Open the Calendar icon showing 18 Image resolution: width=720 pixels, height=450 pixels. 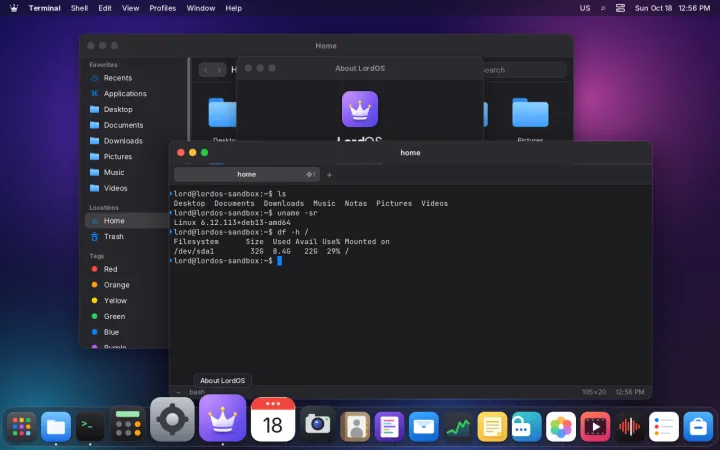click(273, 420)
